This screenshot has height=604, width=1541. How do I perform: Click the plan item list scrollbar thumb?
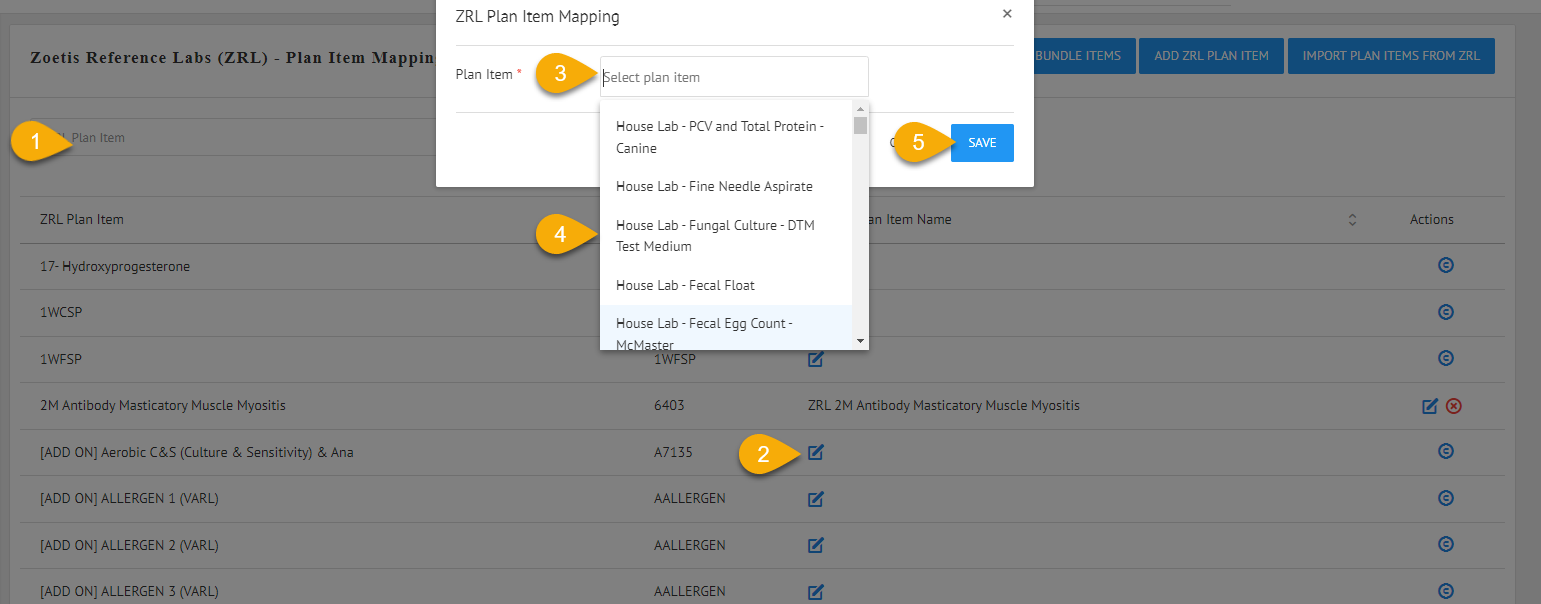[860, 125]
